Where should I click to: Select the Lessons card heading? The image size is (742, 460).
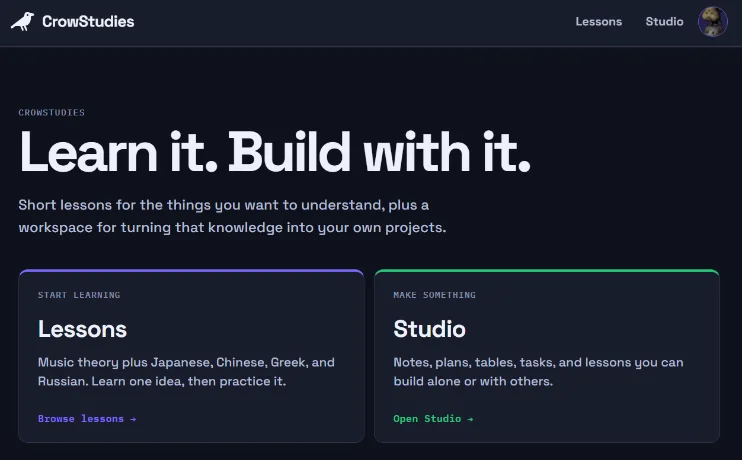[x=82, y=329]
